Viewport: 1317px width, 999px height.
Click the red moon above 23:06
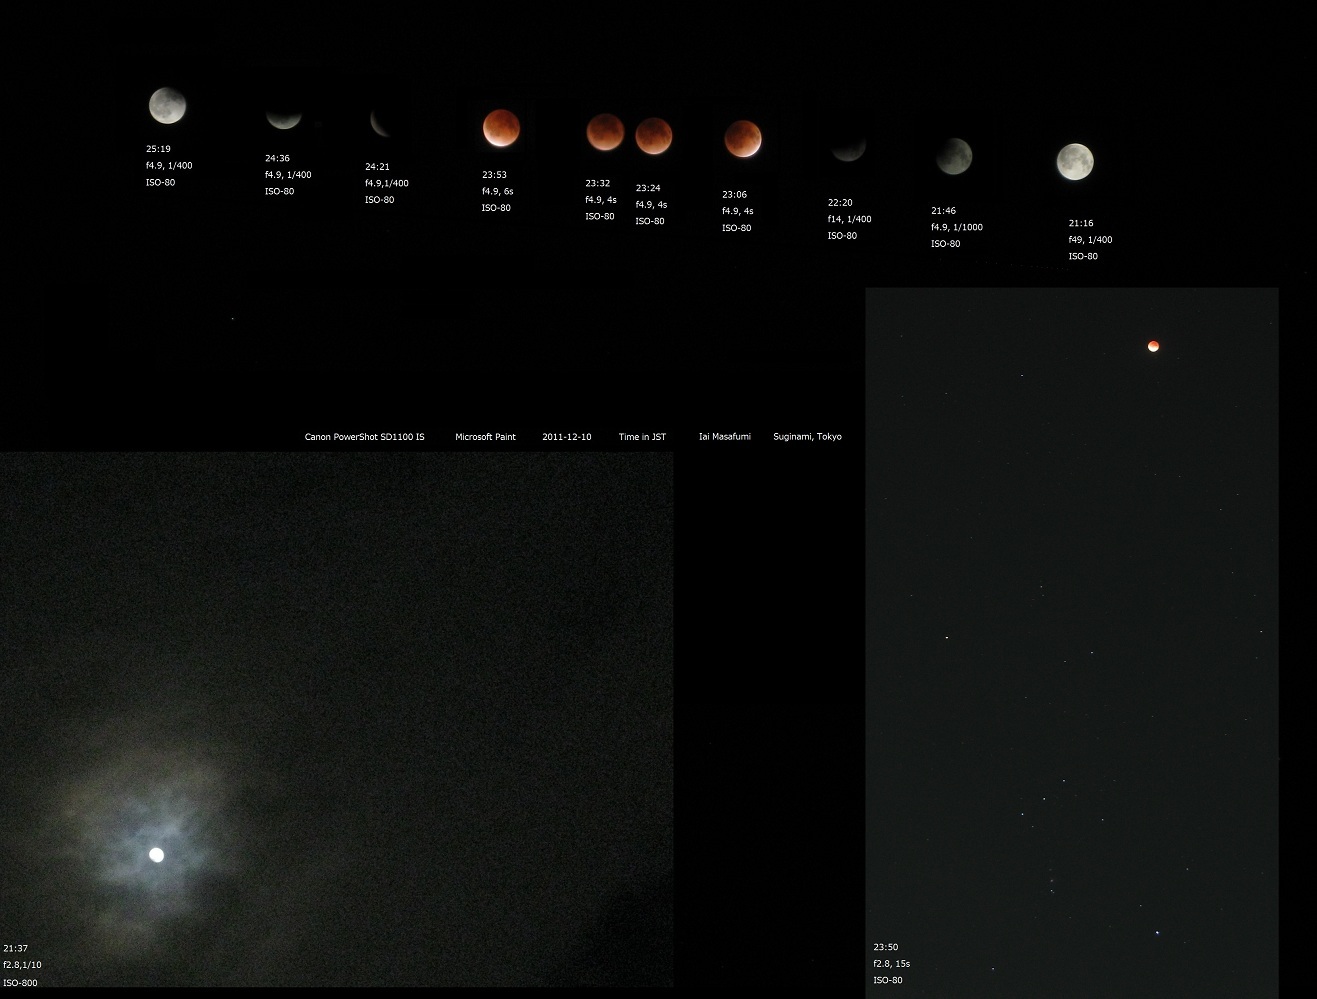pos(742,139)
